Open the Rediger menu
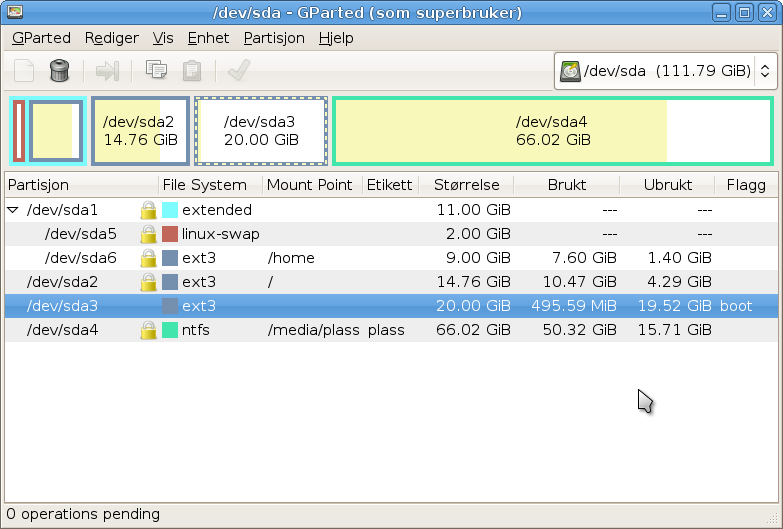This screenshot has height=529, width=783. [112, 38]
